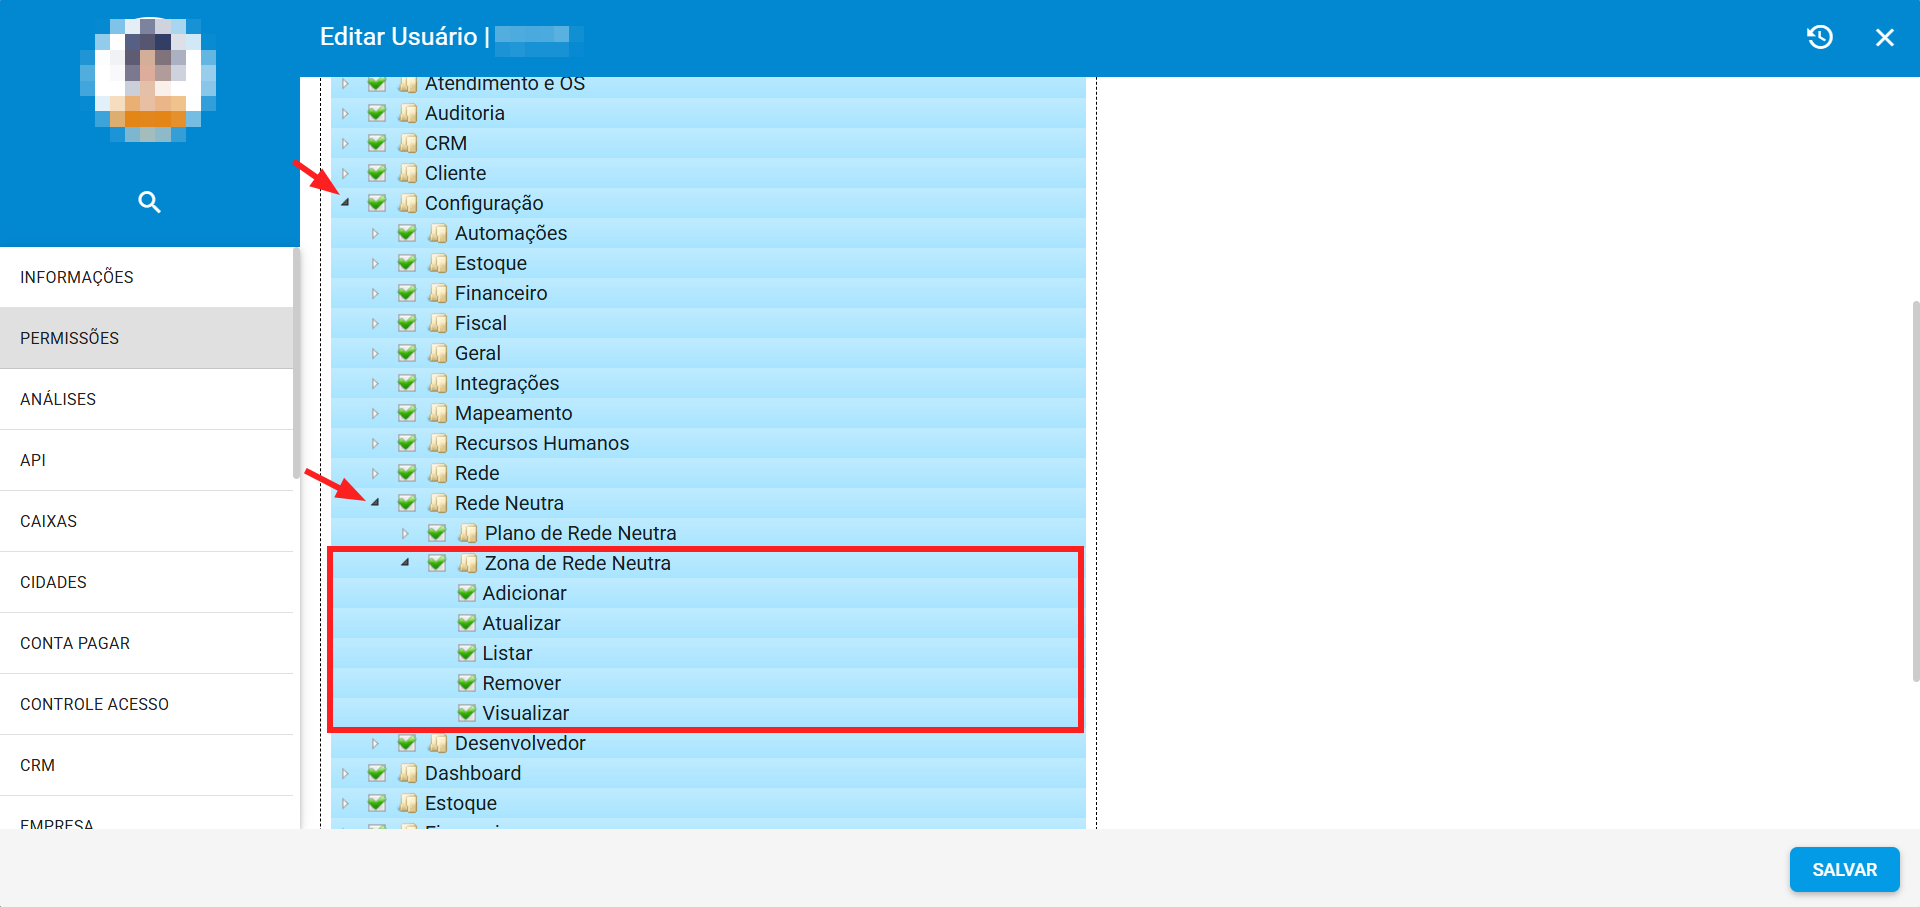Click the Rede Neutra folder icon
This screenshot has height=907, width=1920.
click(438, 503)
